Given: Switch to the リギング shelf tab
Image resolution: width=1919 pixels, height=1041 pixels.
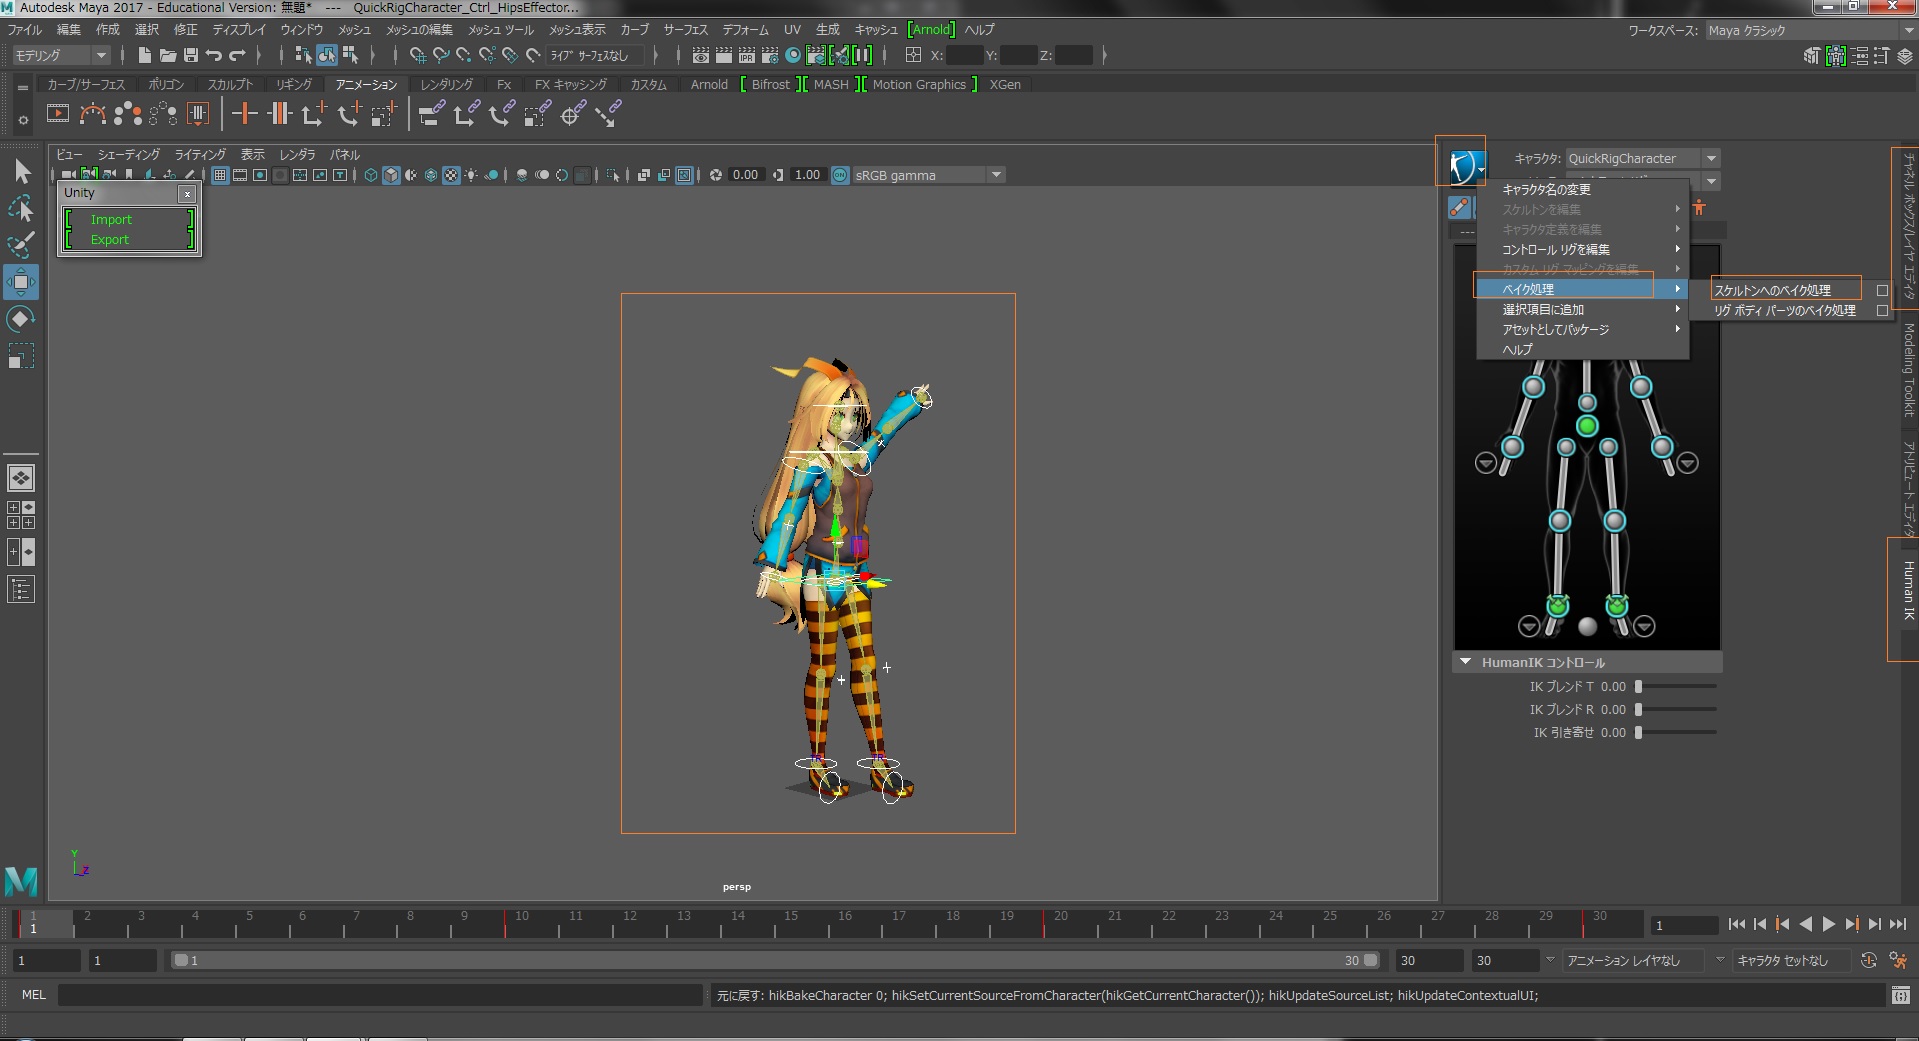Looking at the screenshot, I should (x=294, y=85).
